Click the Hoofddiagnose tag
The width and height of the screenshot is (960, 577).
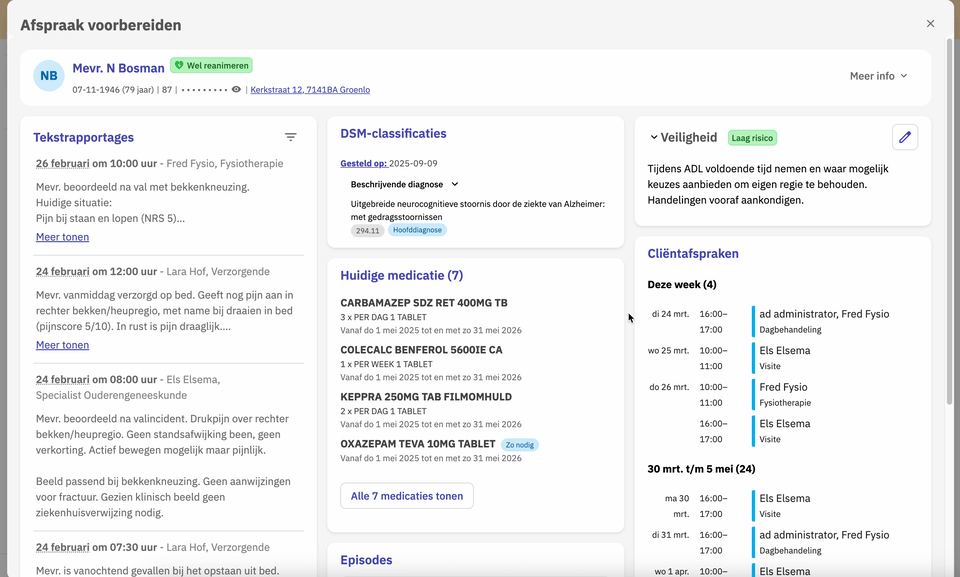417,230
